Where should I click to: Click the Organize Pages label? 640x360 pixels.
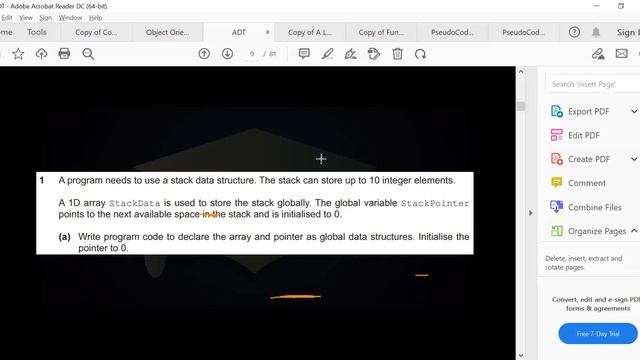coord(597,231)
